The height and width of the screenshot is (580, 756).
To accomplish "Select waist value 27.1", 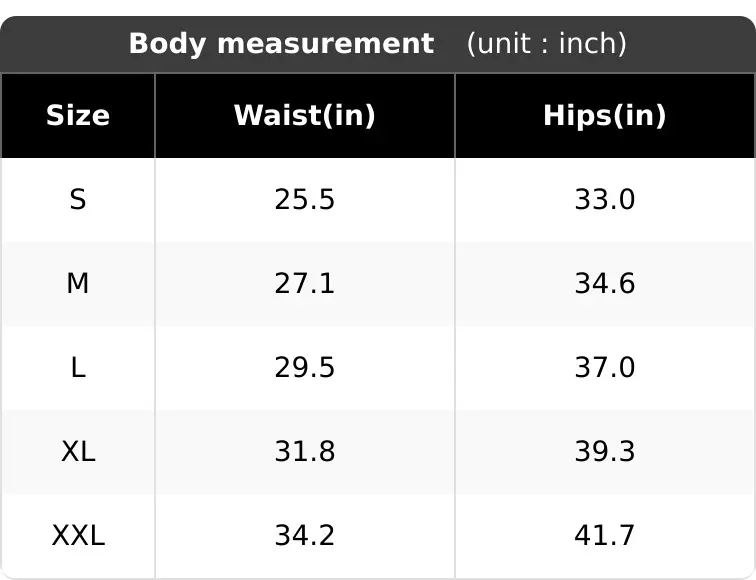I will pyautogui.click(x=305, y=283).
